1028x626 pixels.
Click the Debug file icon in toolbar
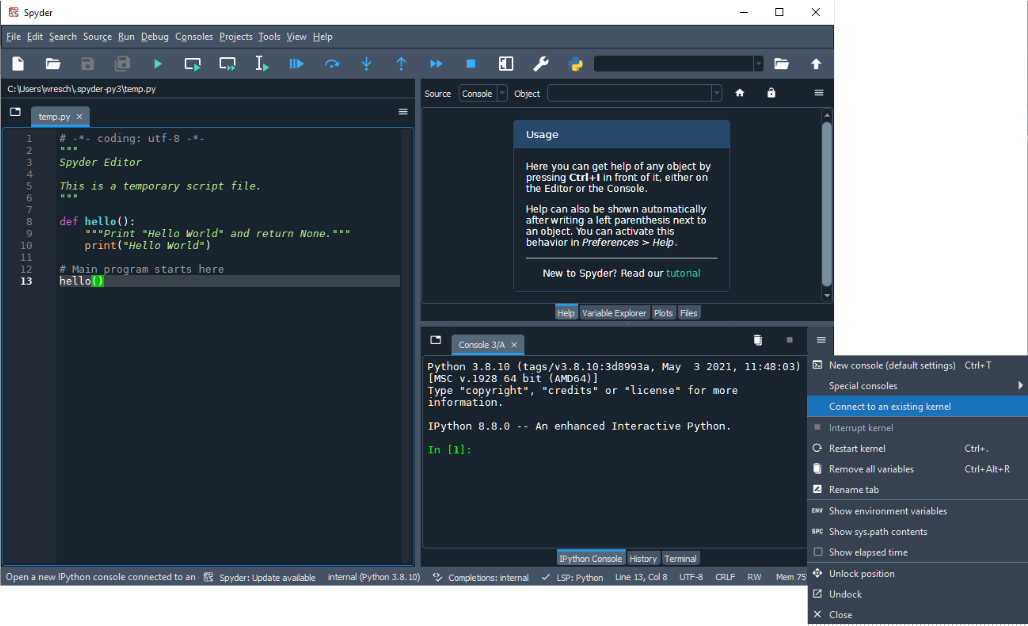click(x=296, y=64)
